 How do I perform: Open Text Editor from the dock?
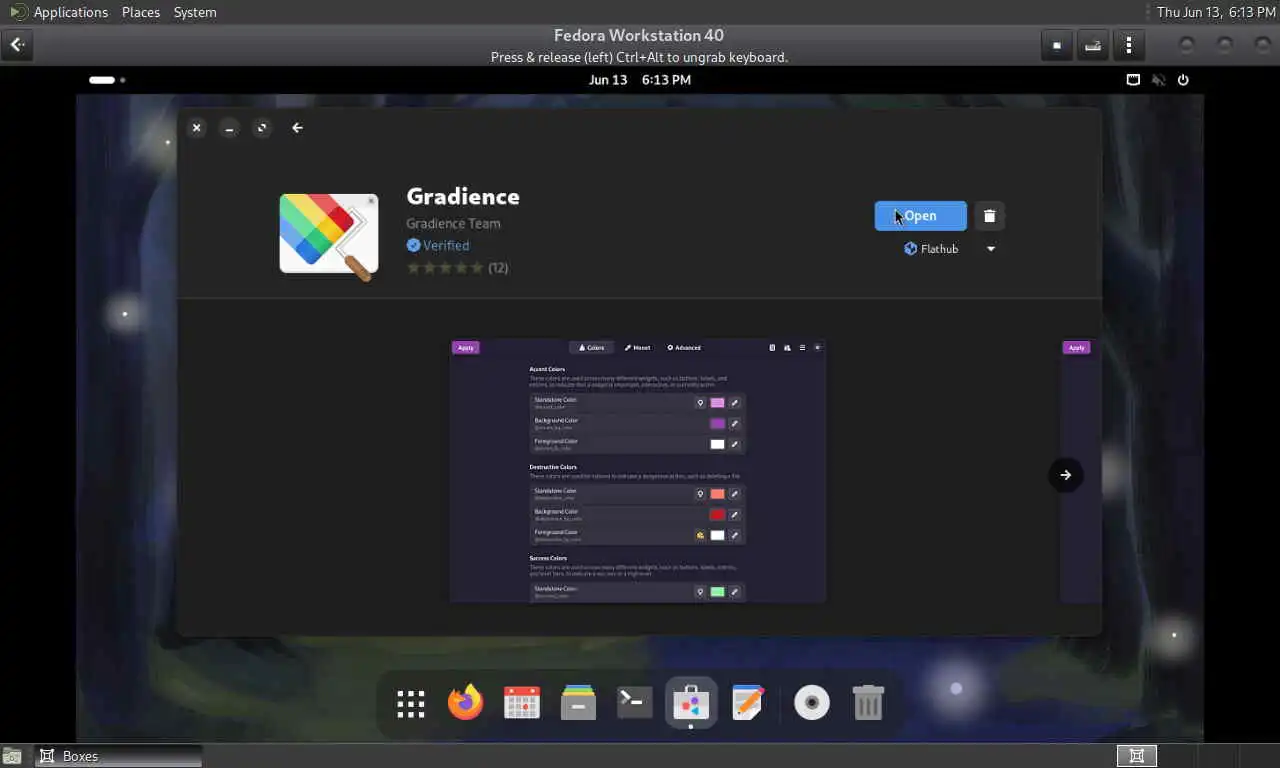[x=748, y=703]
